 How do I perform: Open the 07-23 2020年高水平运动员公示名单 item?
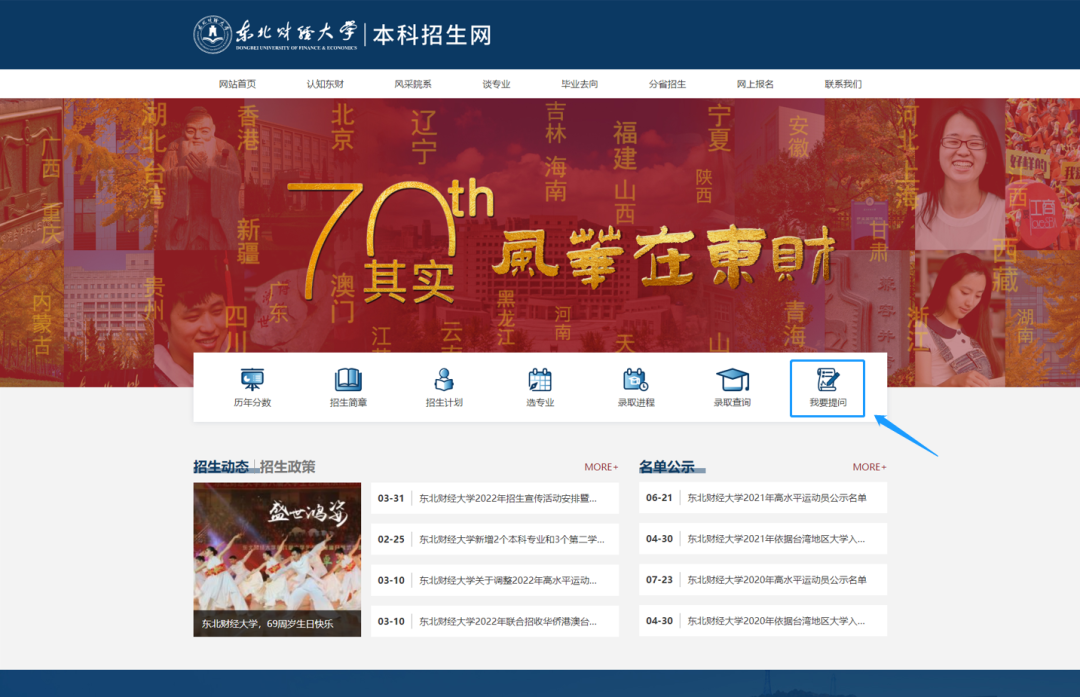click(x=763, y=580)
